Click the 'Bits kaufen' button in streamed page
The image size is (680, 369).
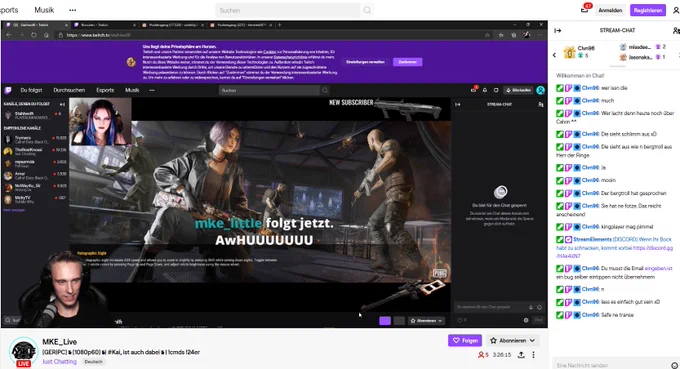click(518, 90)
